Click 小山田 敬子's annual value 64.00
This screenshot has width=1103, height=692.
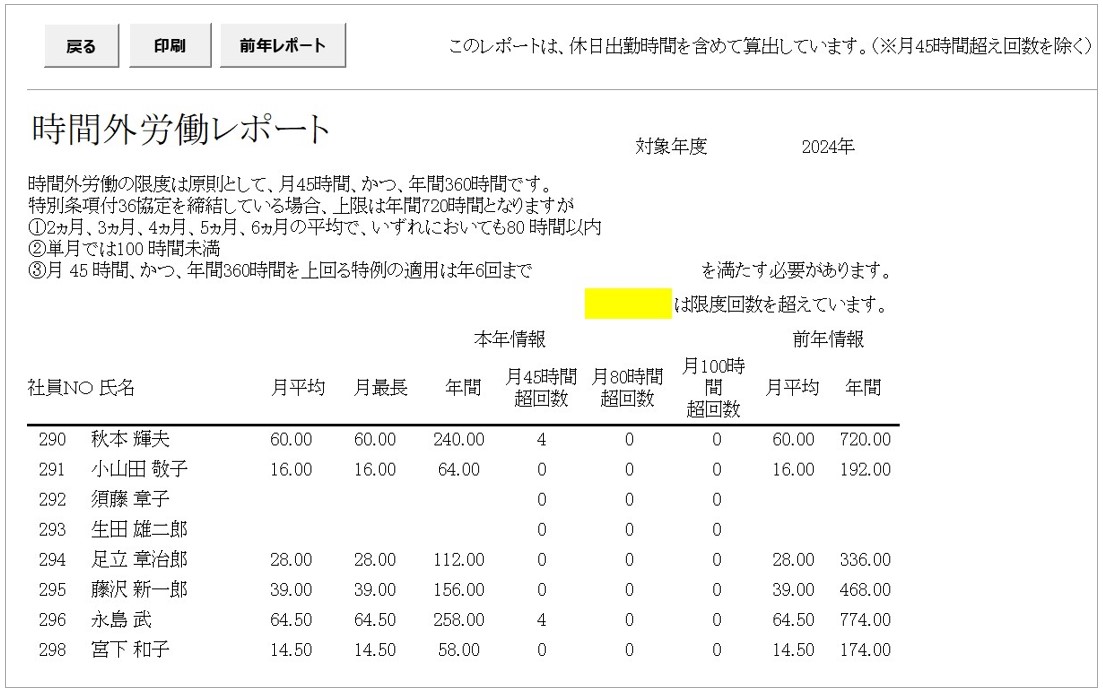459,469
